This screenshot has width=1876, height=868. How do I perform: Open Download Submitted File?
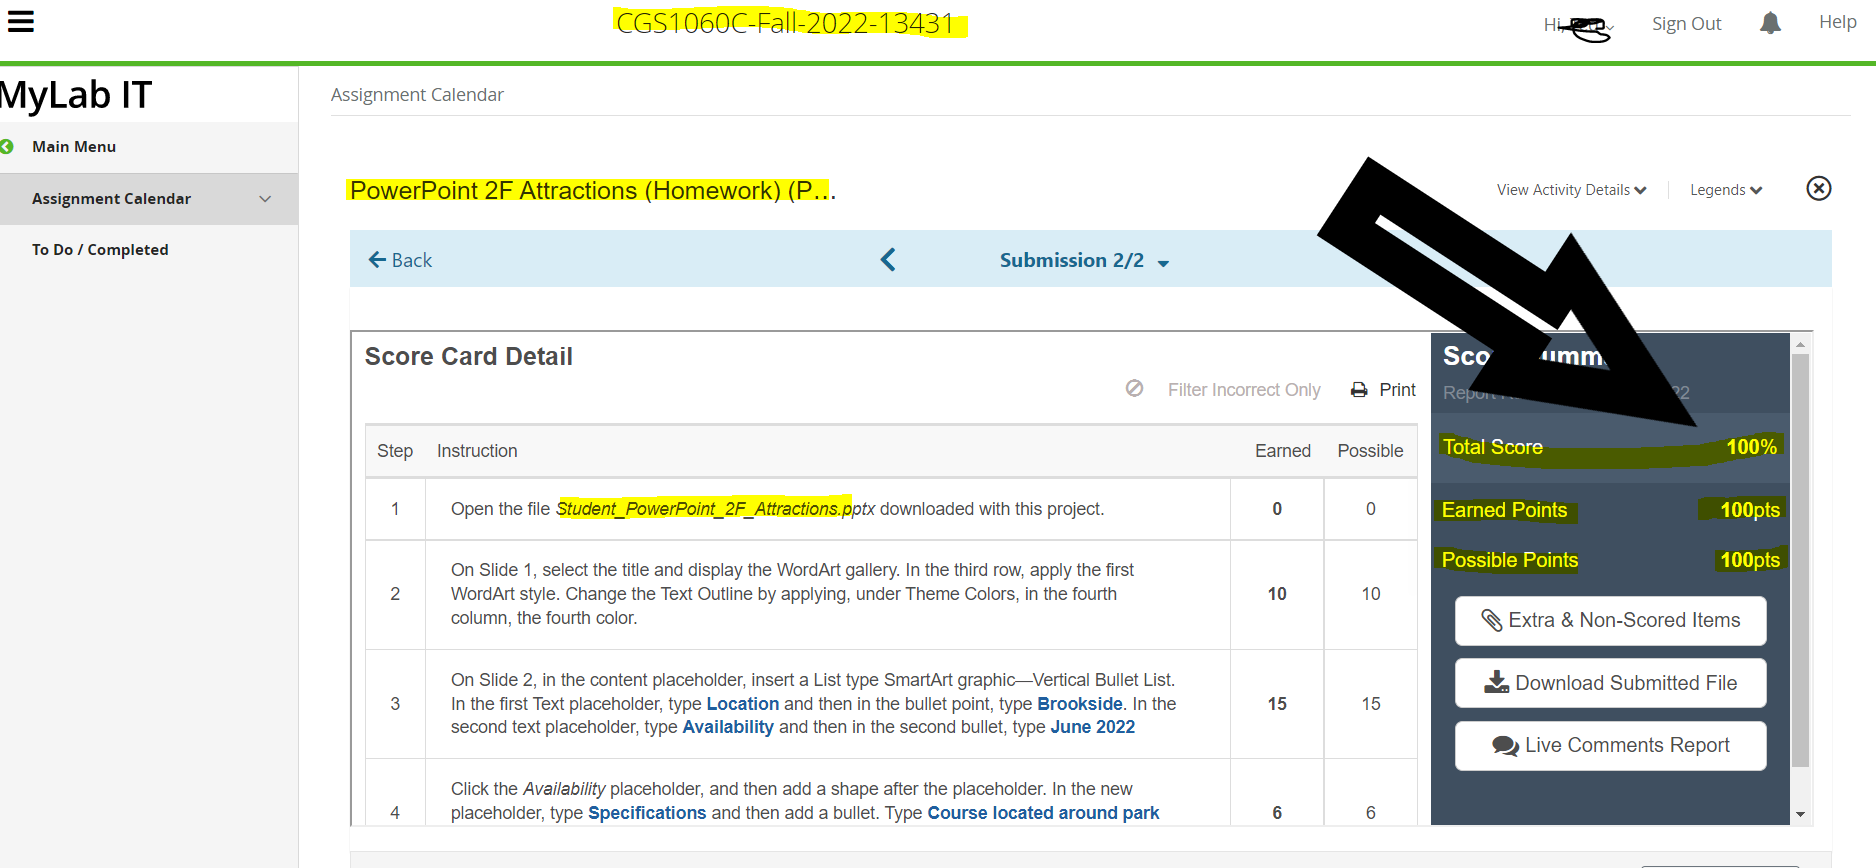(1610, 683)
